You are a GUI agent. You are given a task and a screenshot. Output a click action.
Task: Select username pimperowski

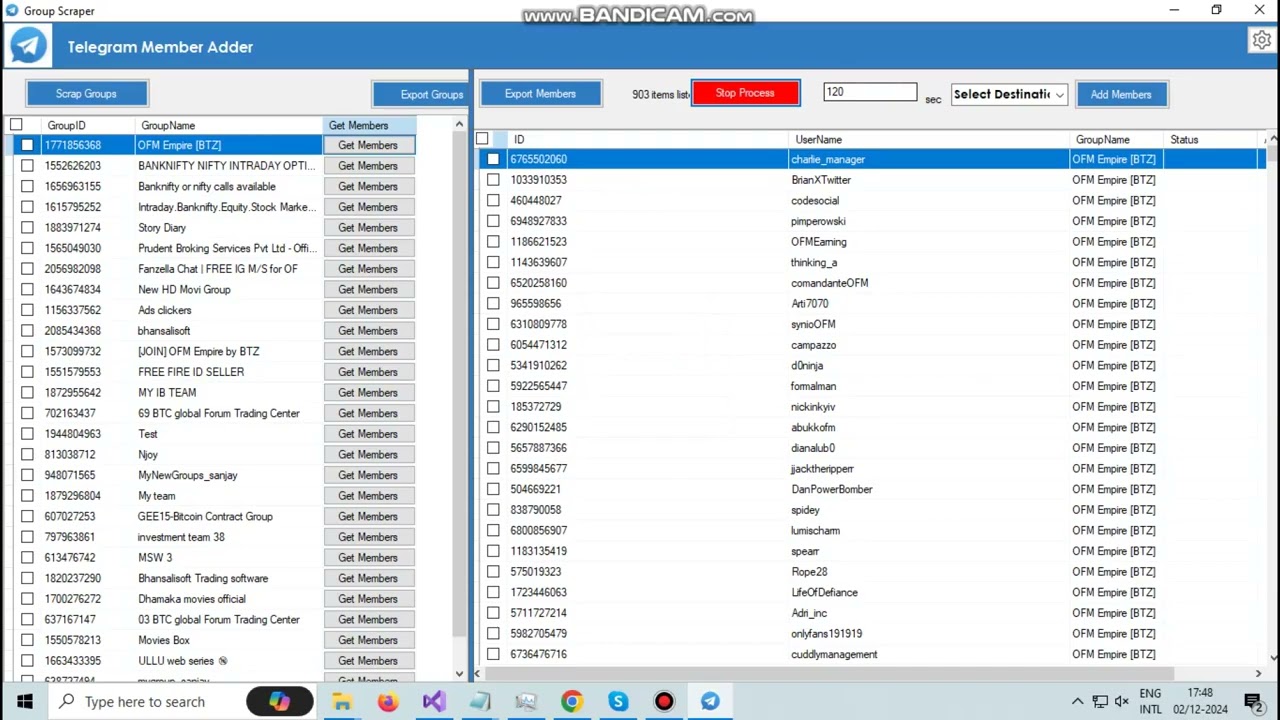(818, 221)
